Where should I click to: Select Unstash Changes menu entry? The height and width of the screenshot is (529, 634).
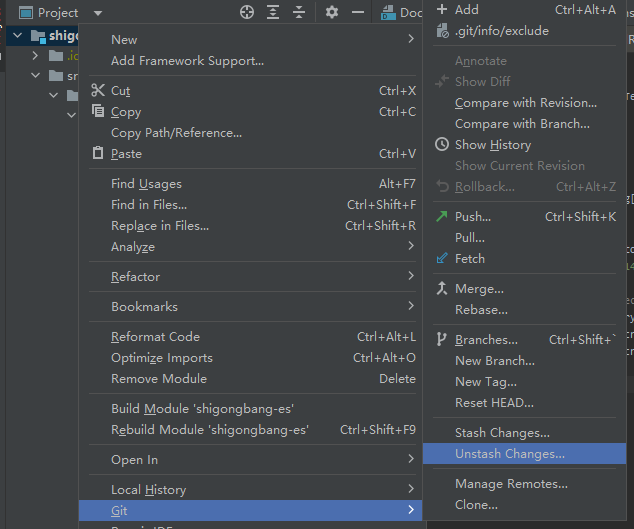pos(509,454)
